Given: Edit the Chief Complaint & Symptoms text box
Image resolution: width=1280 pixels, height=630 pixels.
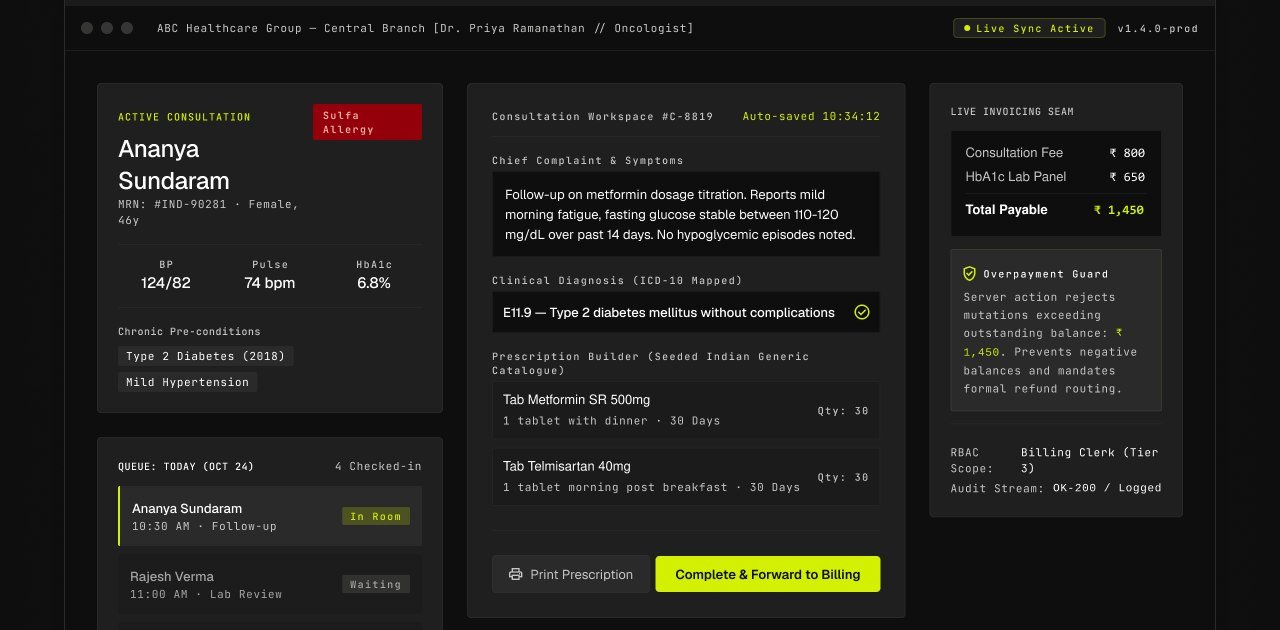Looking at the screenshot, I should click(x=686, y=214).
